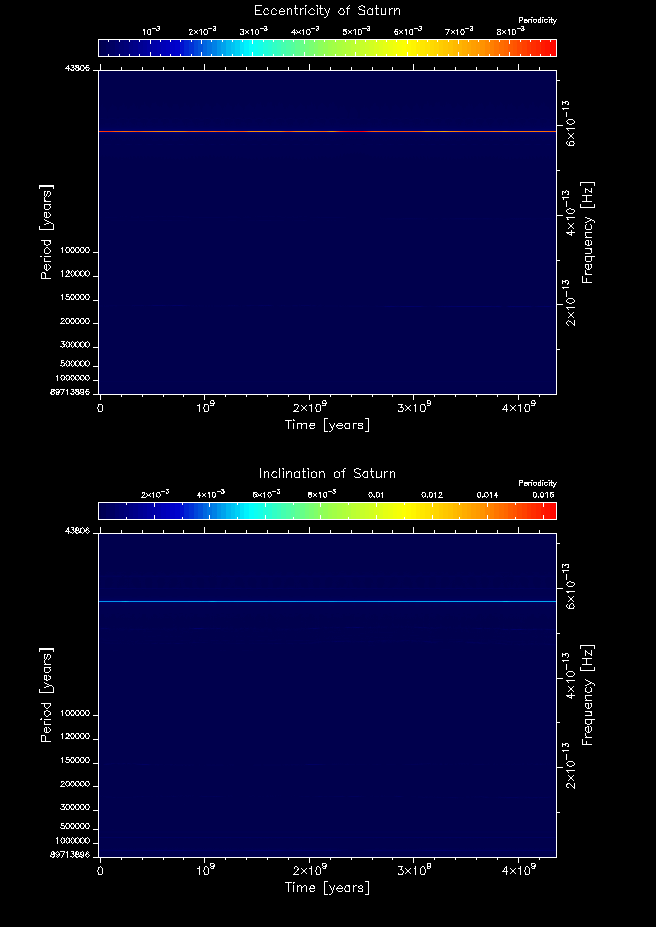Click "Time [years]" label under Eccentricity plot
The width and height of the screenshot is (656, 927).
327,425
